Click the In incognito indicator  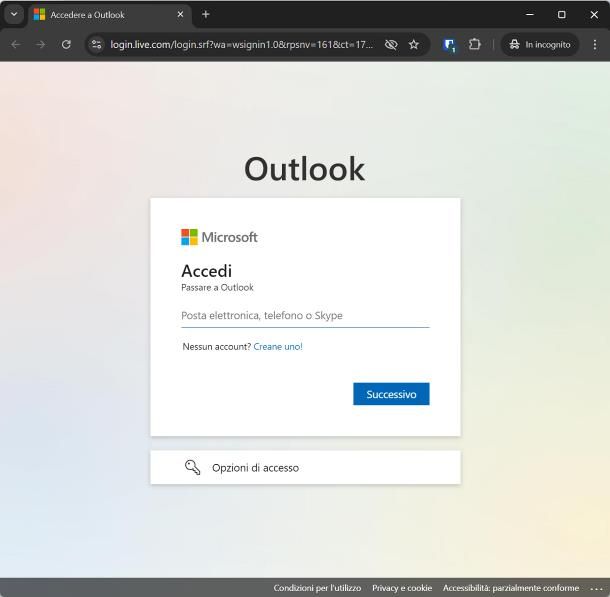(x=540, y=45)
